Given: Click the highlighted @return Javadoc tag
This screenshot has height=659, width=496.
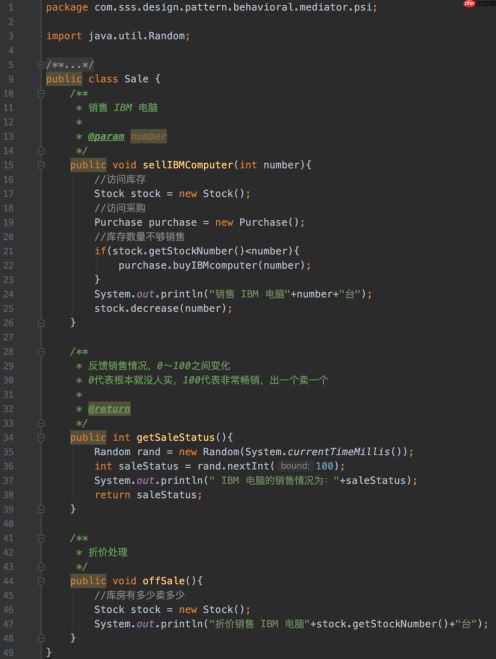Looking at the screenshot, I should point(109,409).
